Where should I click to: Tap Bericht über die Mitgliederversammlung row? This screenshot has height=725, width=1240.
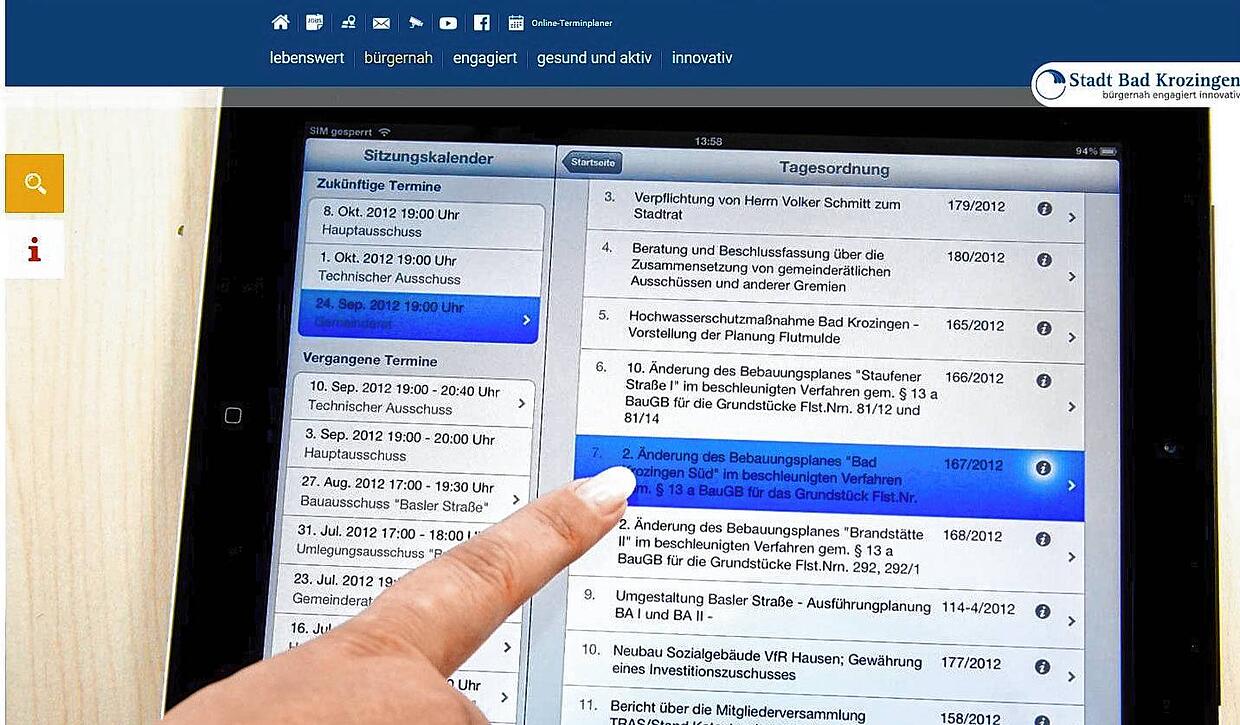click(822, 708)
